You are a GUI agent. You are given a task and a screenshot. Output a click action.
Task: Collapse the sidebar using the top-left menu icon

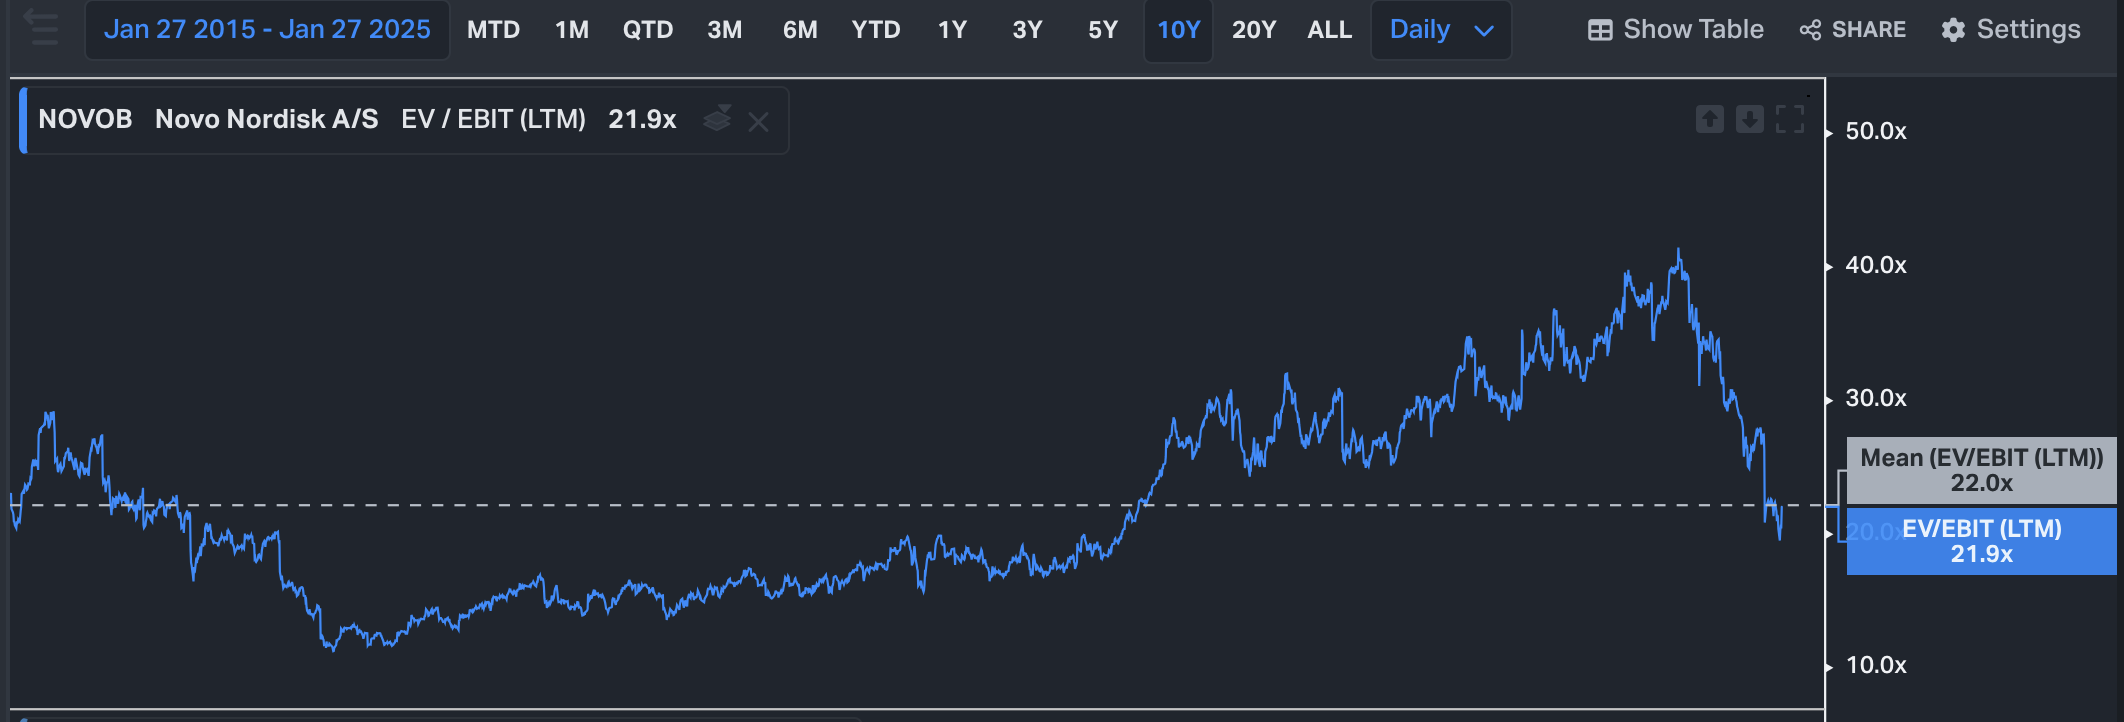click(x=42, y=28)
